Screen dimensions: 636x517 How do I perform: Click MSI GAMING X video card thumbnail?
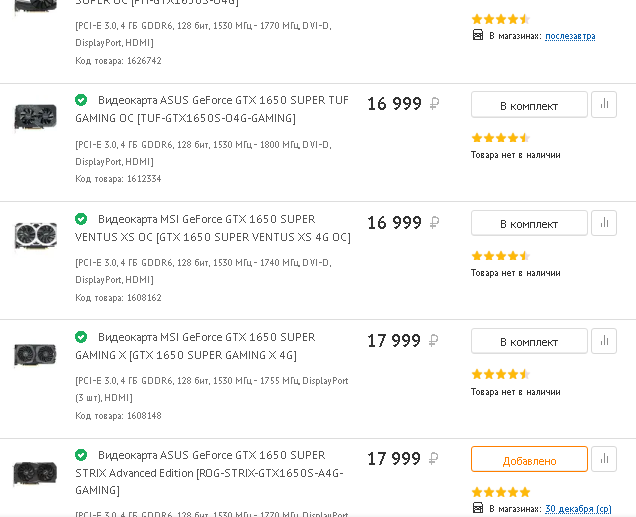(35, 354)
